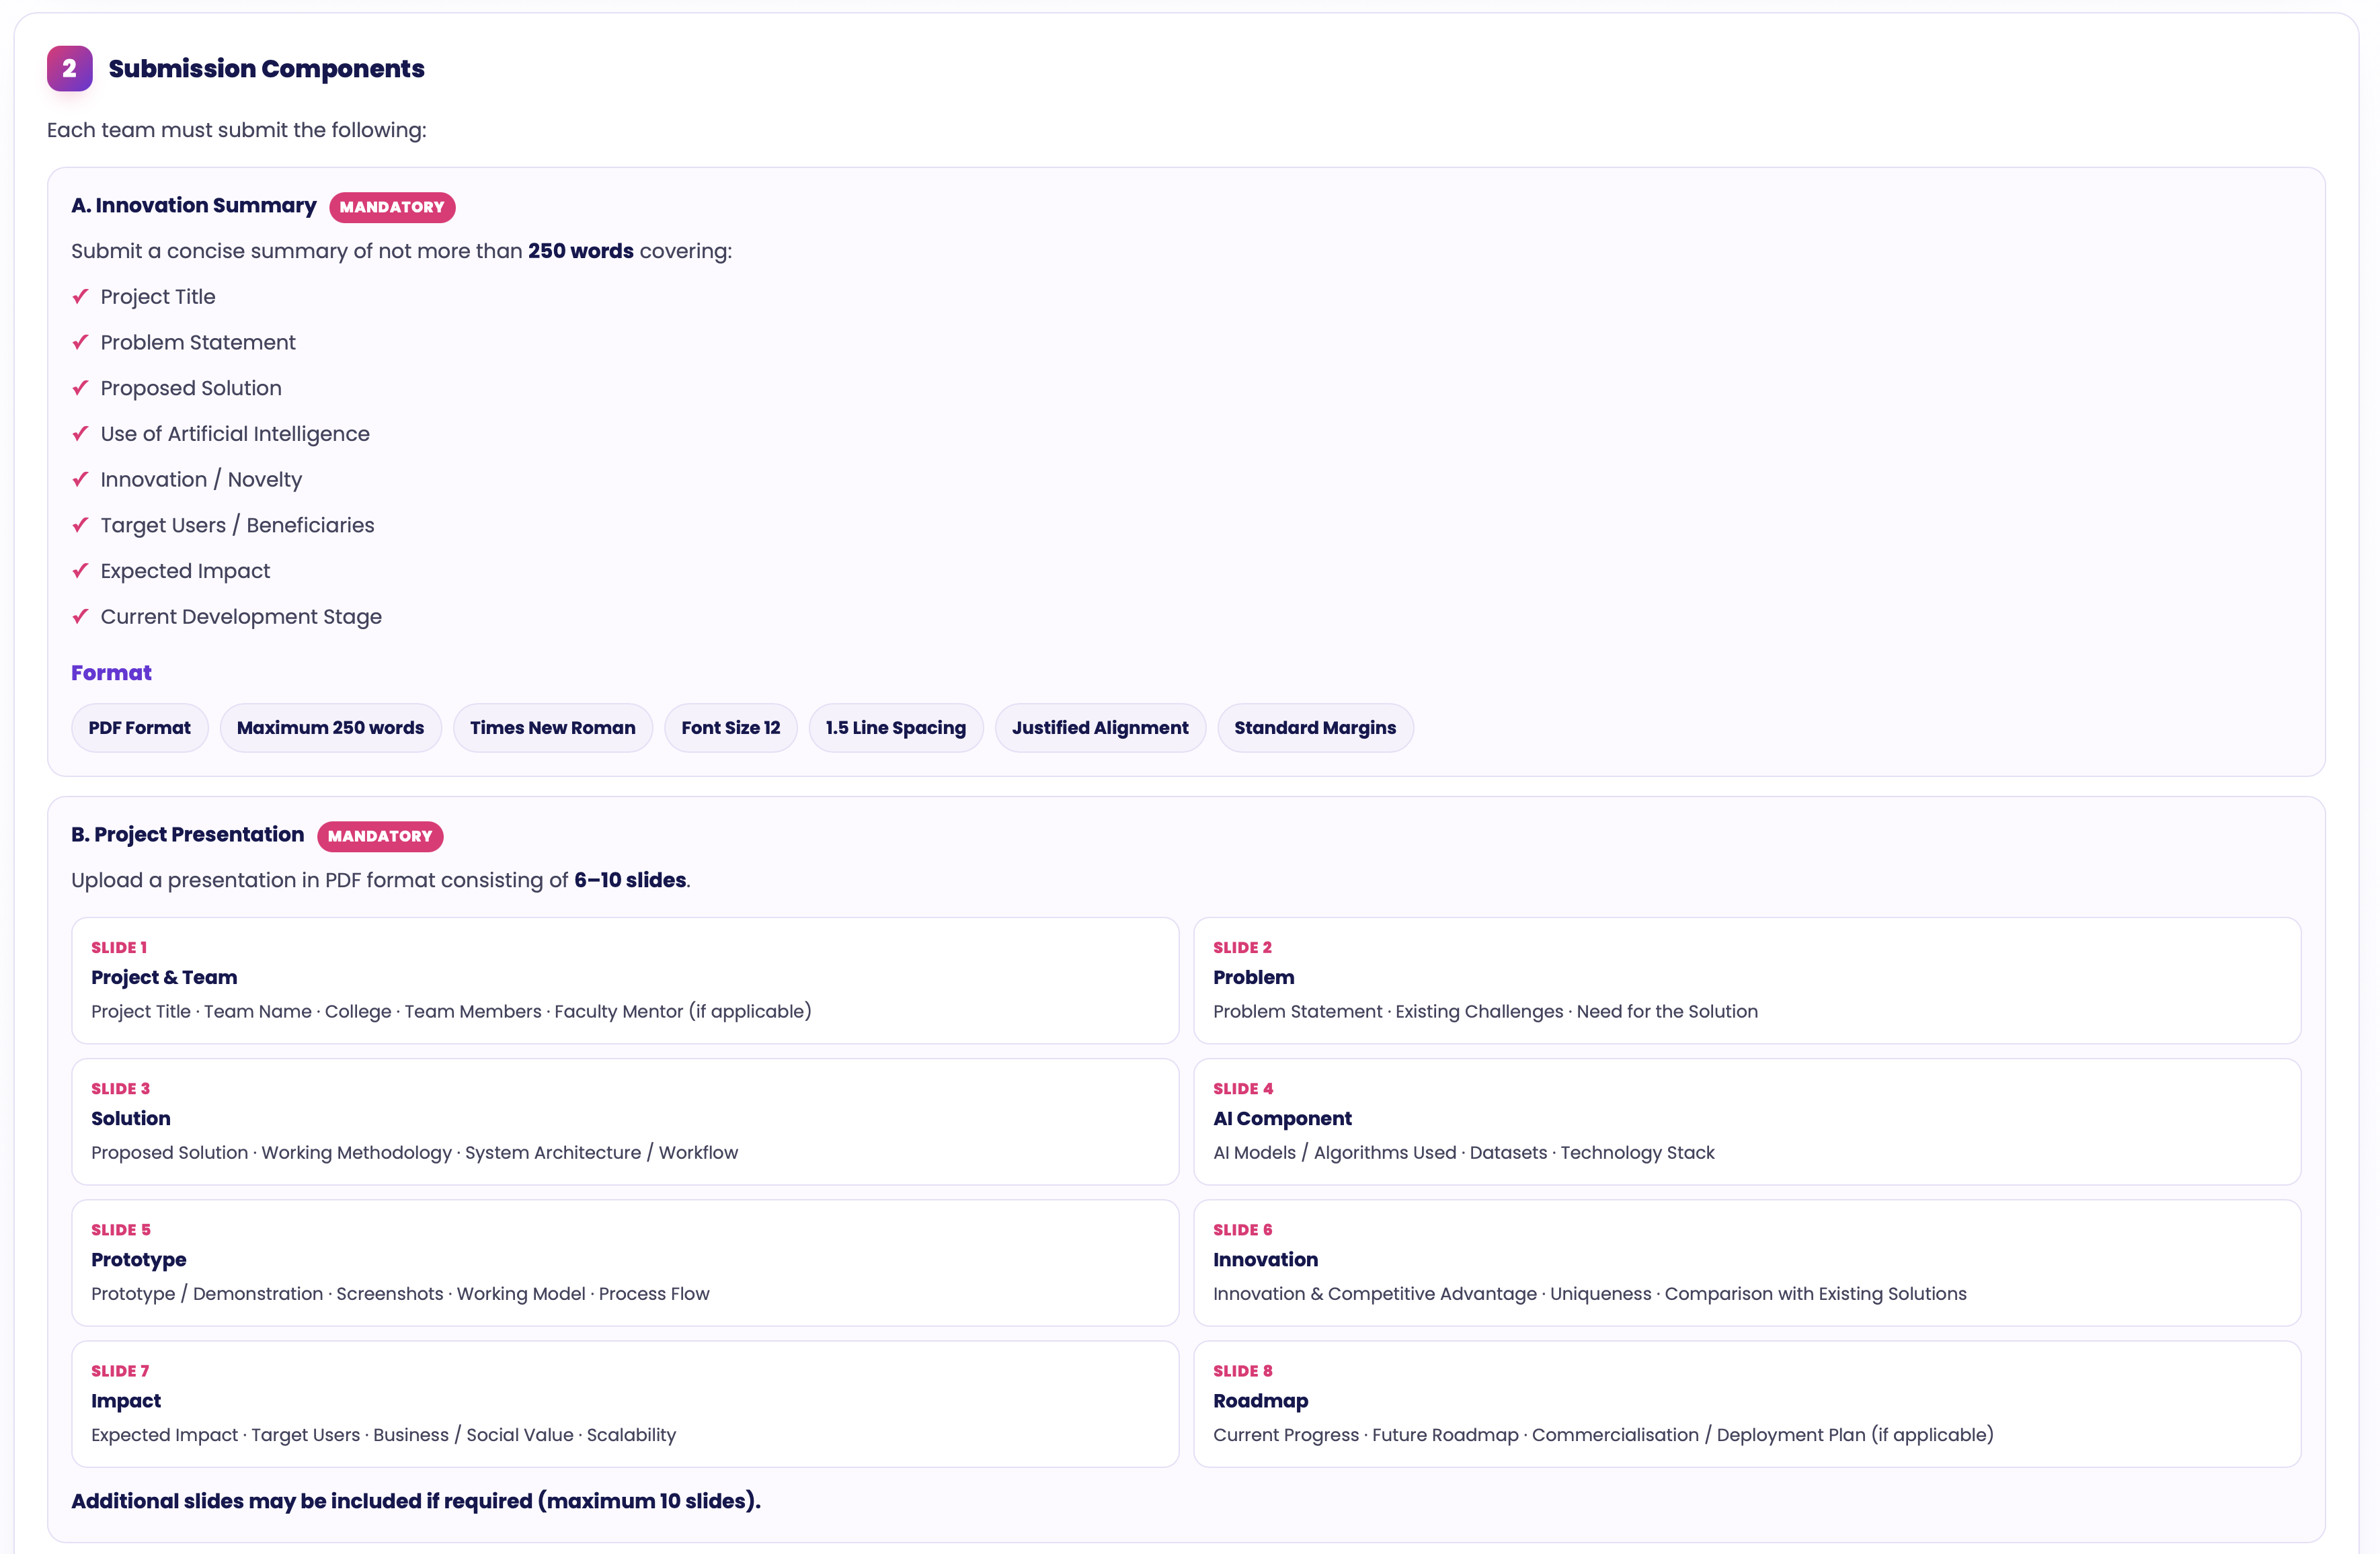Image resolution: width=2380 pixels, height=1554 pixels.
Task: Open the Slide 6 Innovation card
Action: 1747,1262
